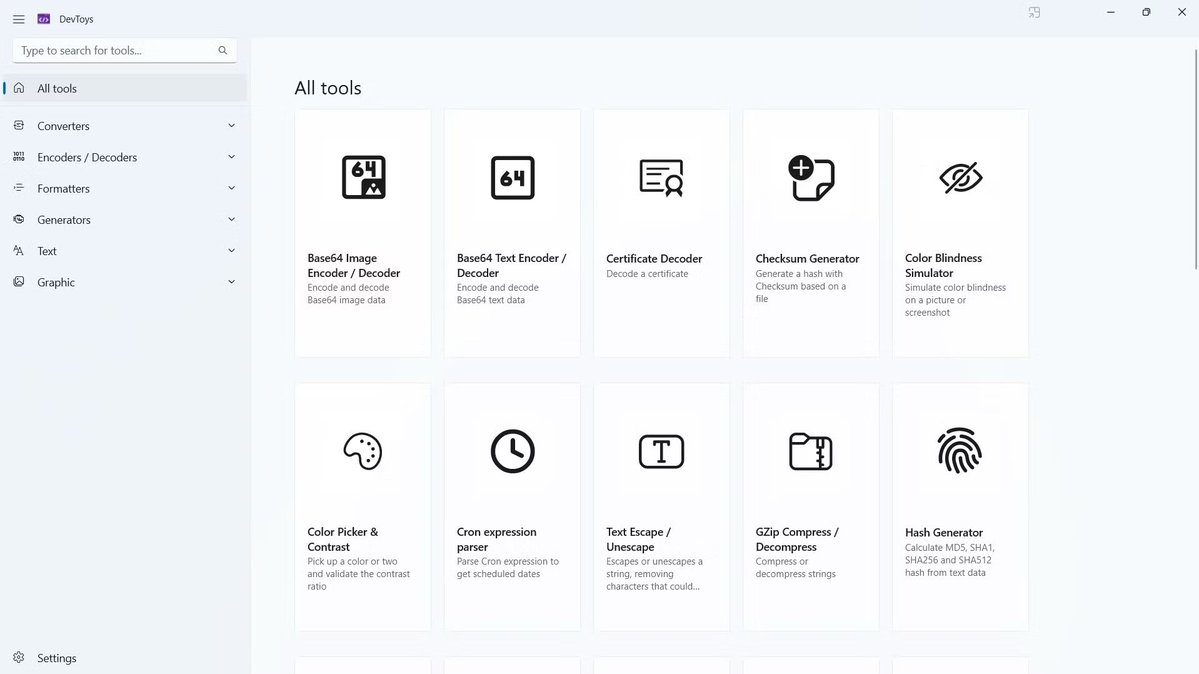
Task: Expand the Encoders / Decoders chevron
Action: (231, 157)
